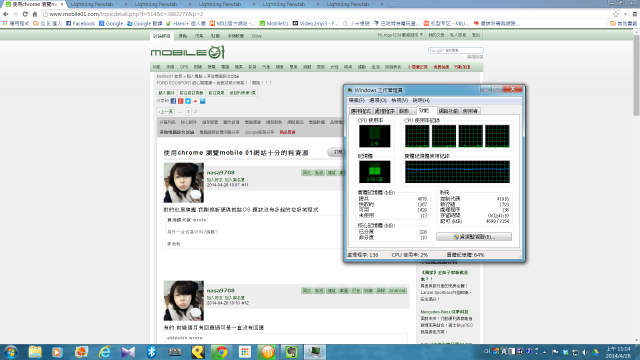Click the Google site search box
This screenshot has width=640, height=360.
456,51
